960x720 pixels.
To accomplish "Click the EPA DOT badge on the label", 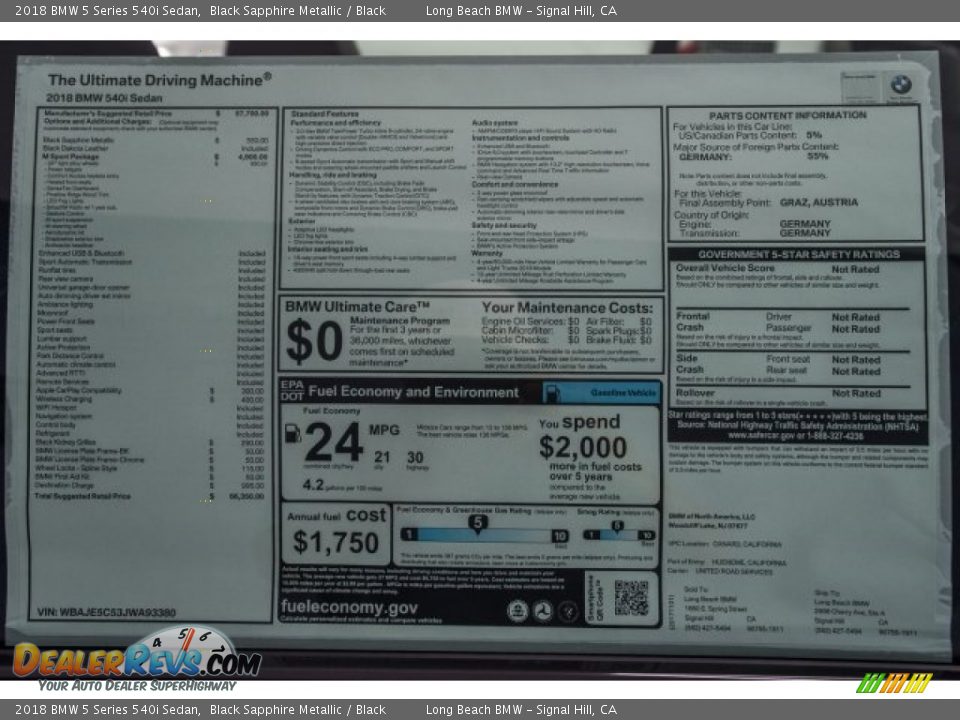I will 291,391.
